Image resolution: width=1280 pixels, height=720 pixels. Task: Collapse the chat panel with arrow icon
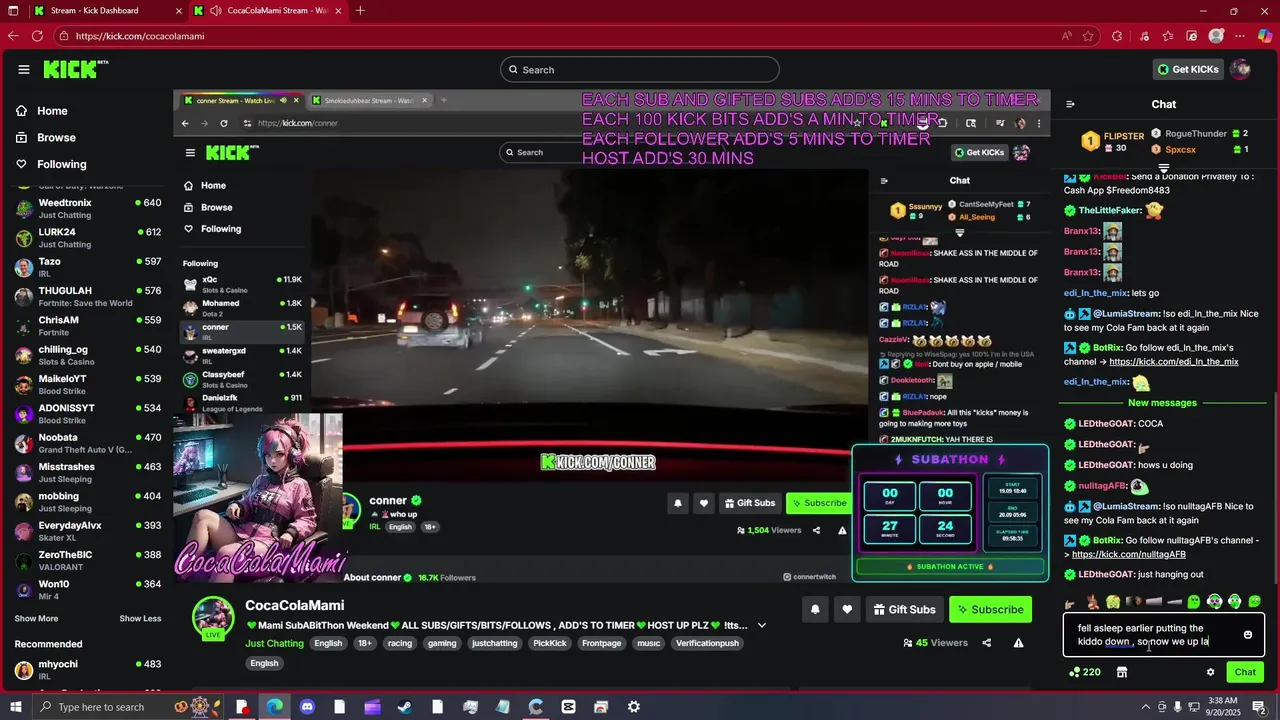1070,104
